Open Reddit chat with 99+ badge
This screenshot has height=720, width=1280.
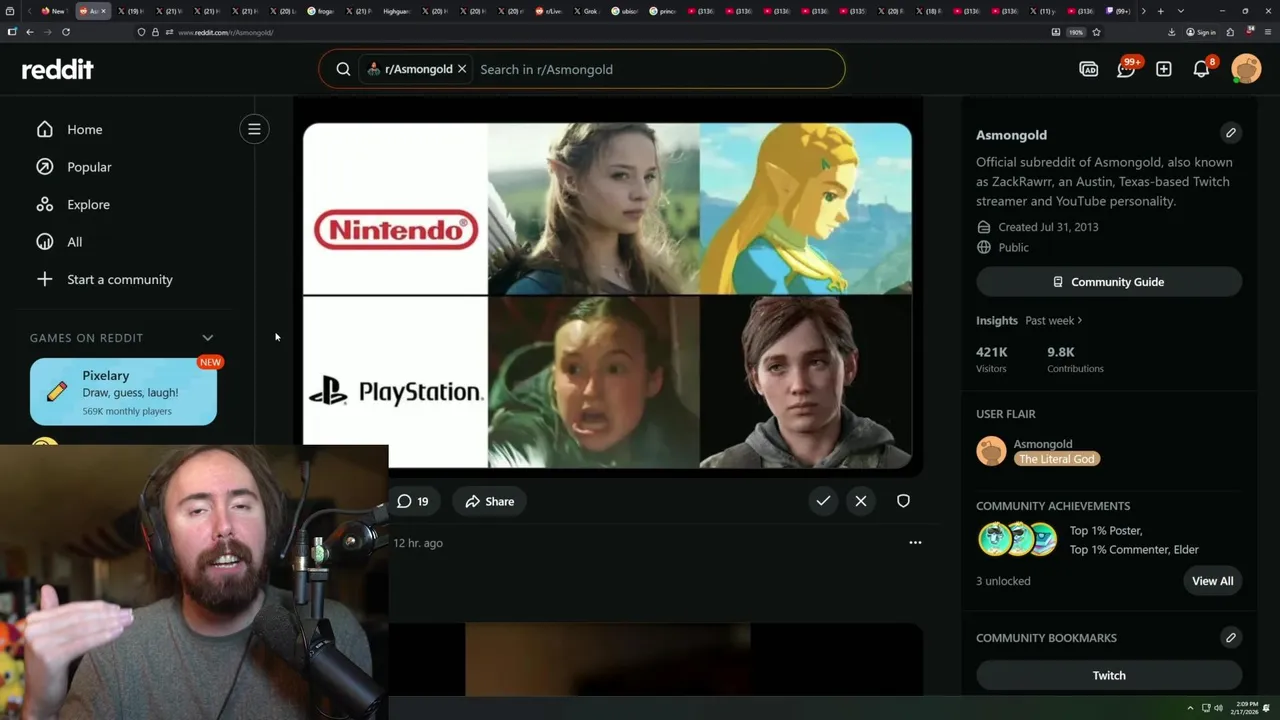coord(1127,68)
